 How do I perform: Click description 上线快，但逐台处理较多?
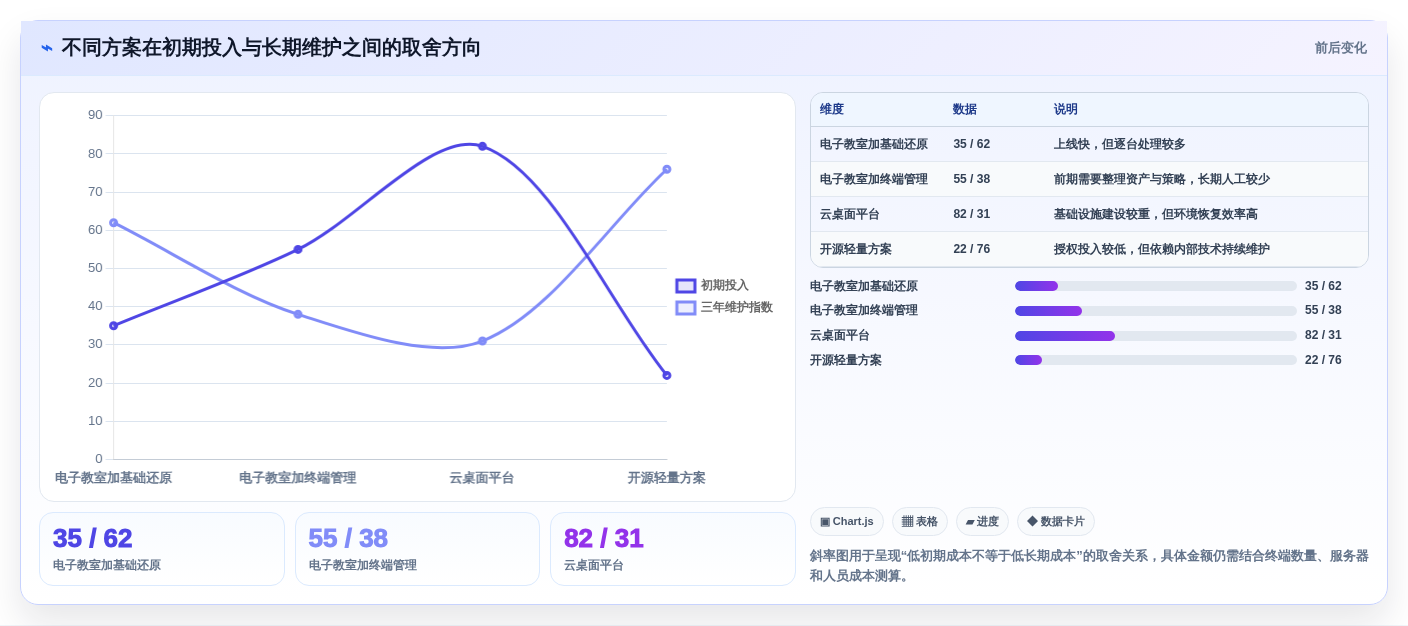coord(1120,144)
